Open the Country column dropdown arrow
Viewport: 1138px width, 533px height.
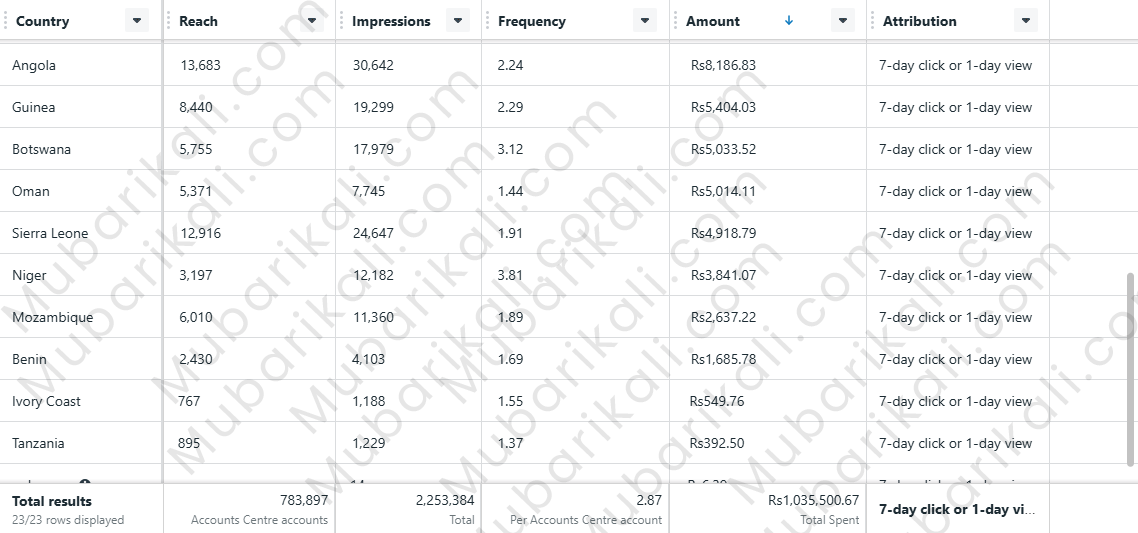[137, 21]
